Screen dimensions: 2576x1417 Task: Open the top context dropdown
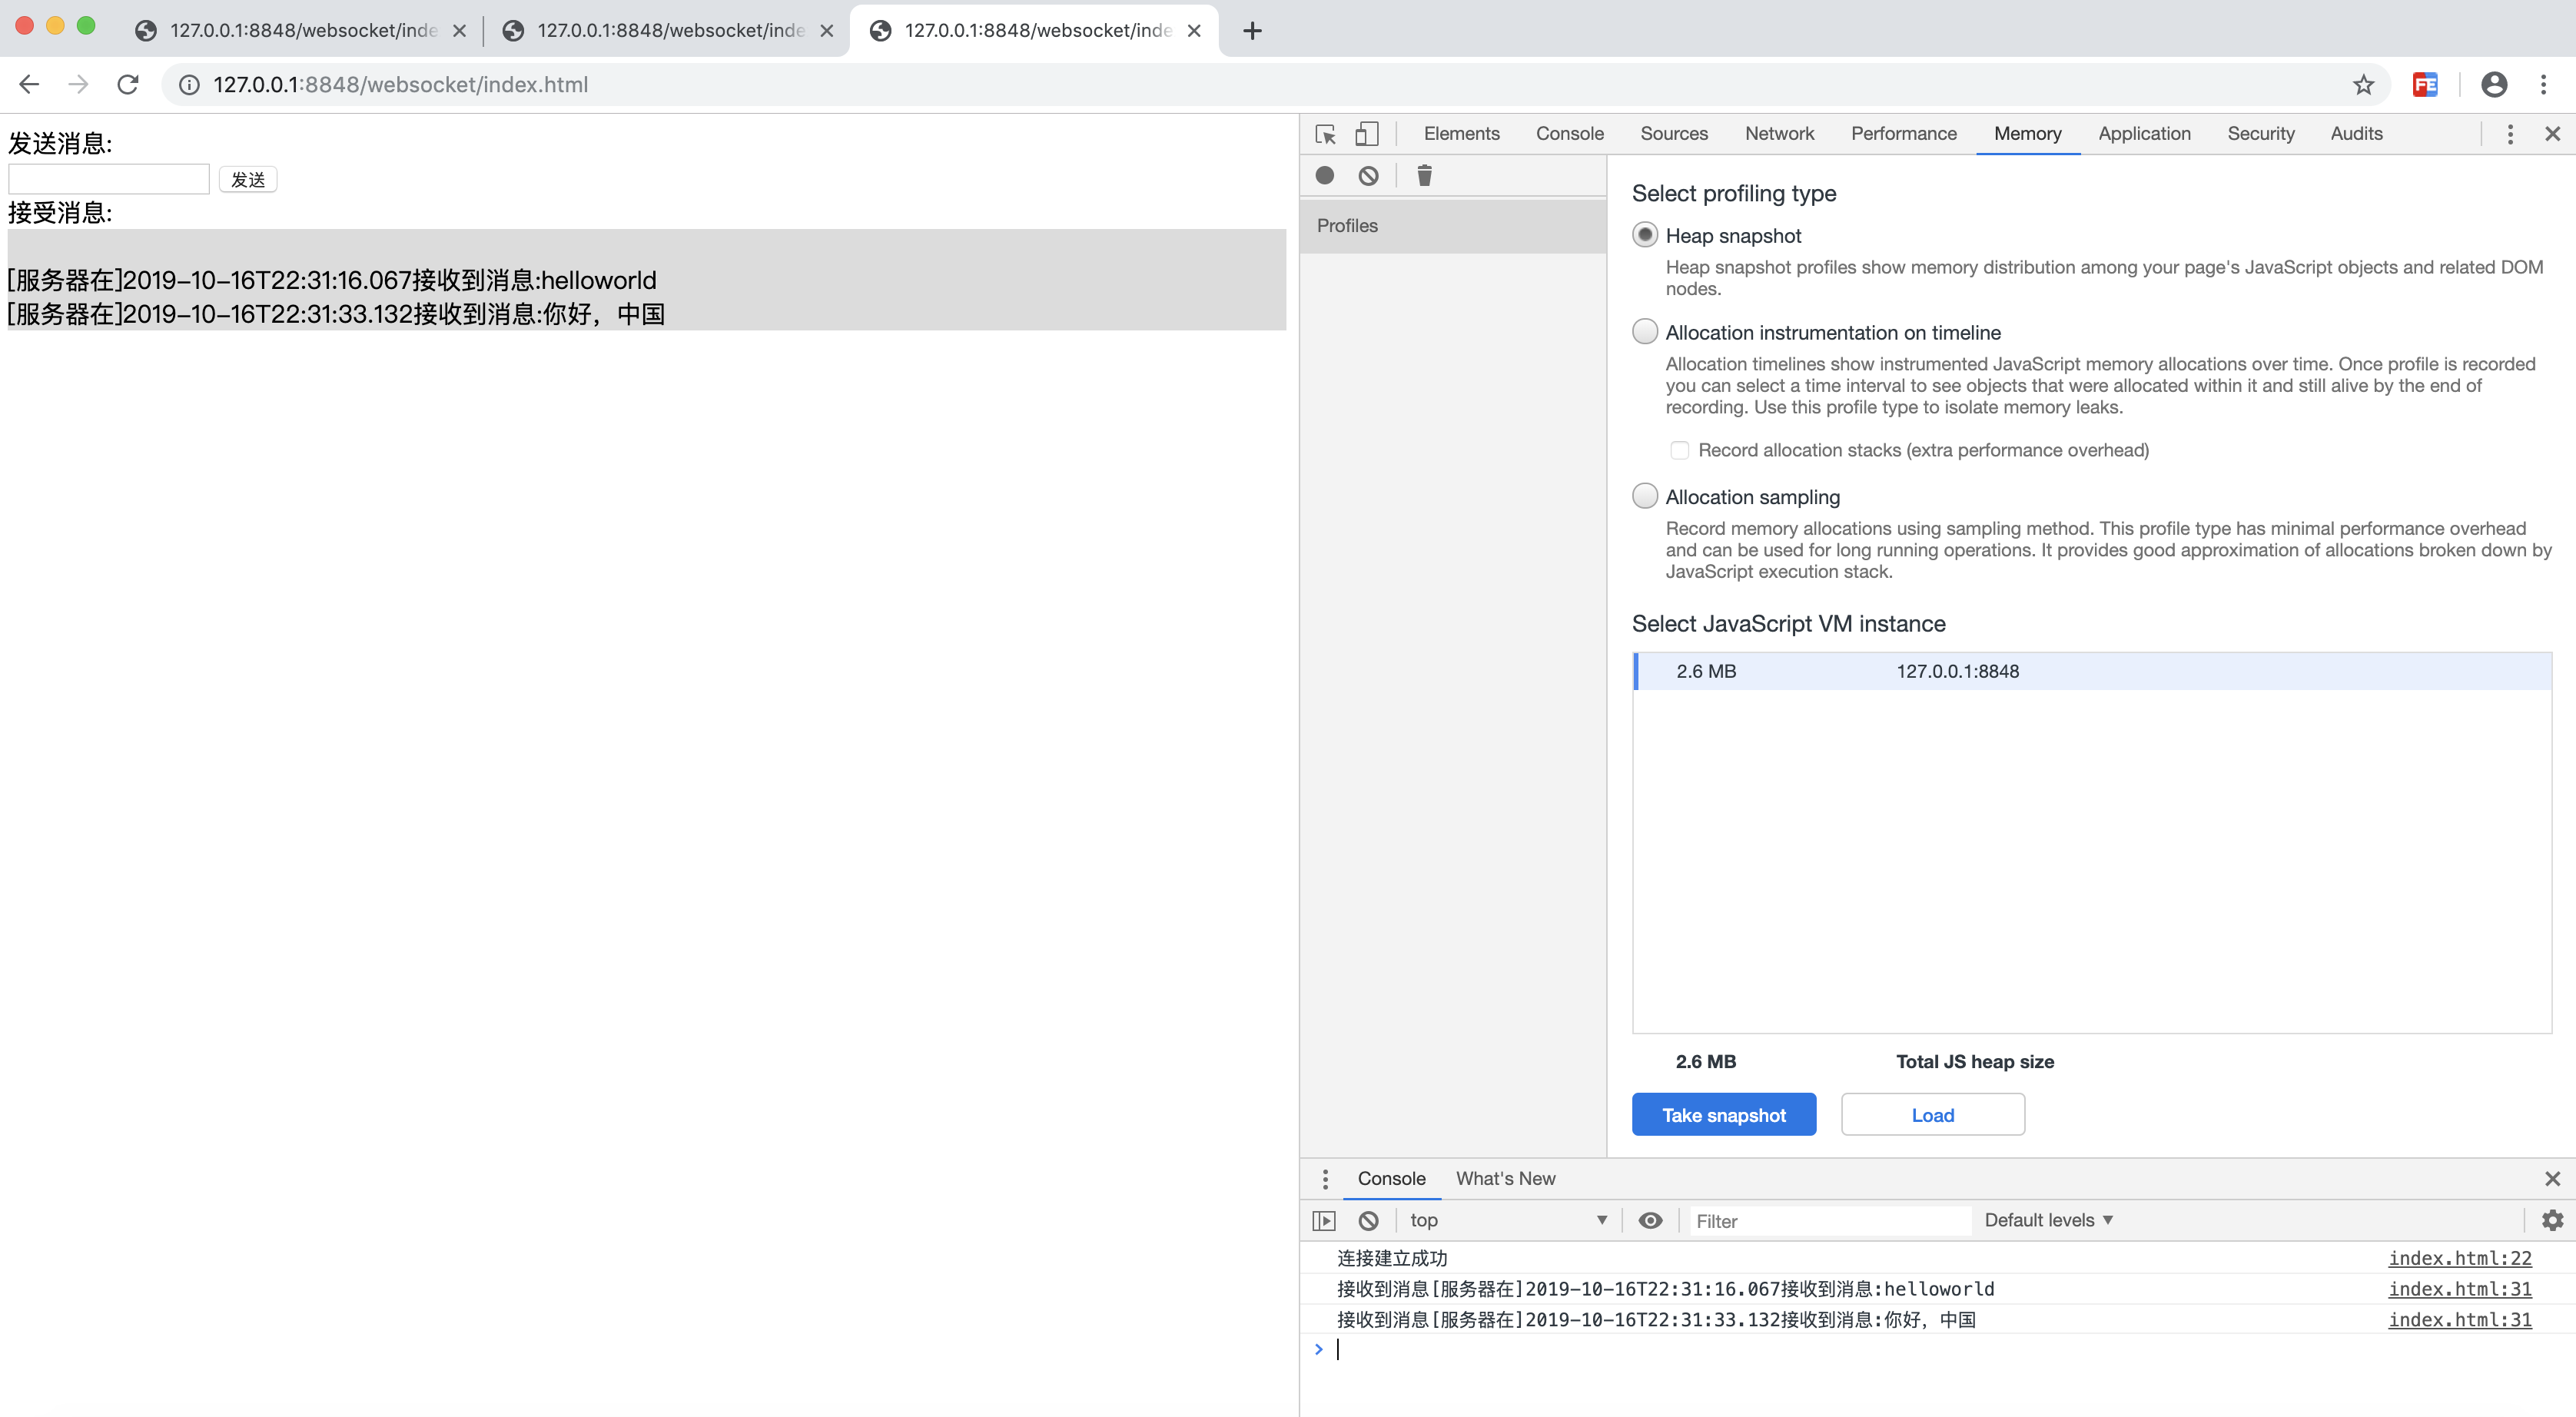click(x=1508, y=1221)
